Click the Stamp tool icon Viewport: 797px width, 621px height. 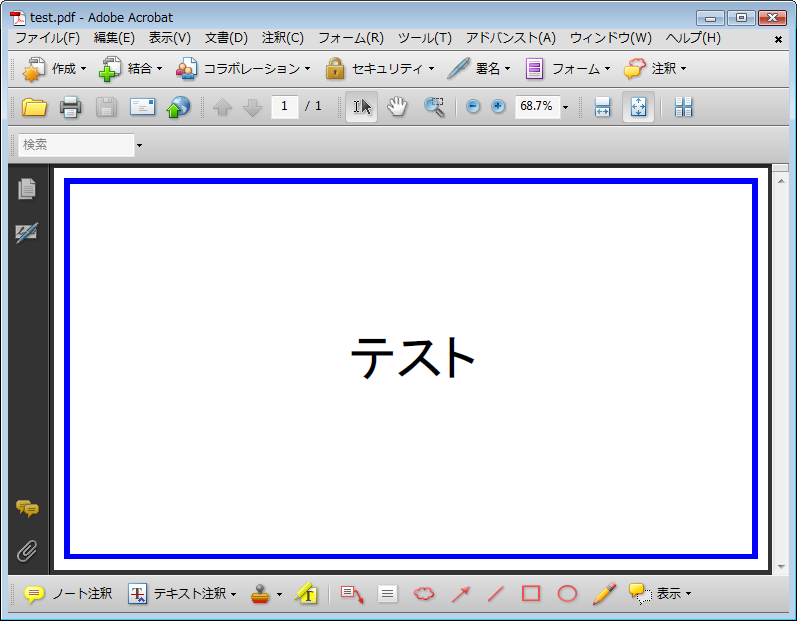tap(260, 594)
